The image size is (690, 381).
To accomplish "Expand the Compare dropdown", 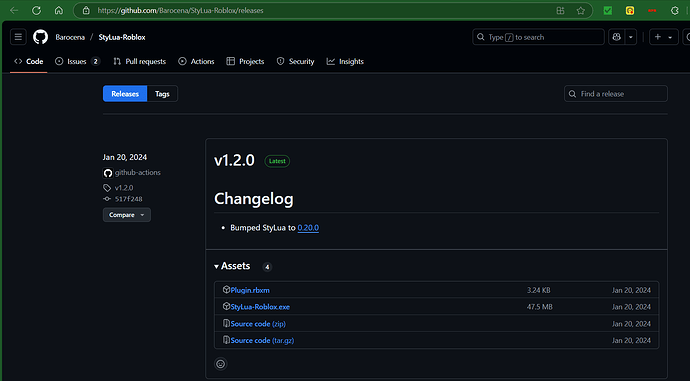I will [x=127, y=215].
